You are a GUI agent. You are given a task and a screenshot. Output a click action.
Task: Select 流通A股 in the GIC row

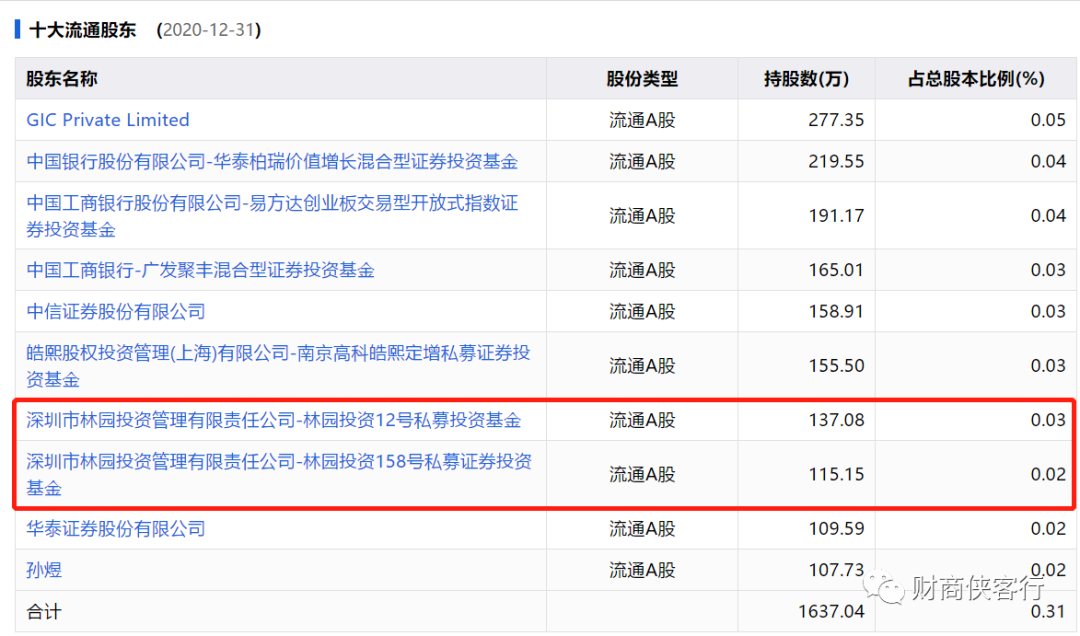click(x=642, y=120)
